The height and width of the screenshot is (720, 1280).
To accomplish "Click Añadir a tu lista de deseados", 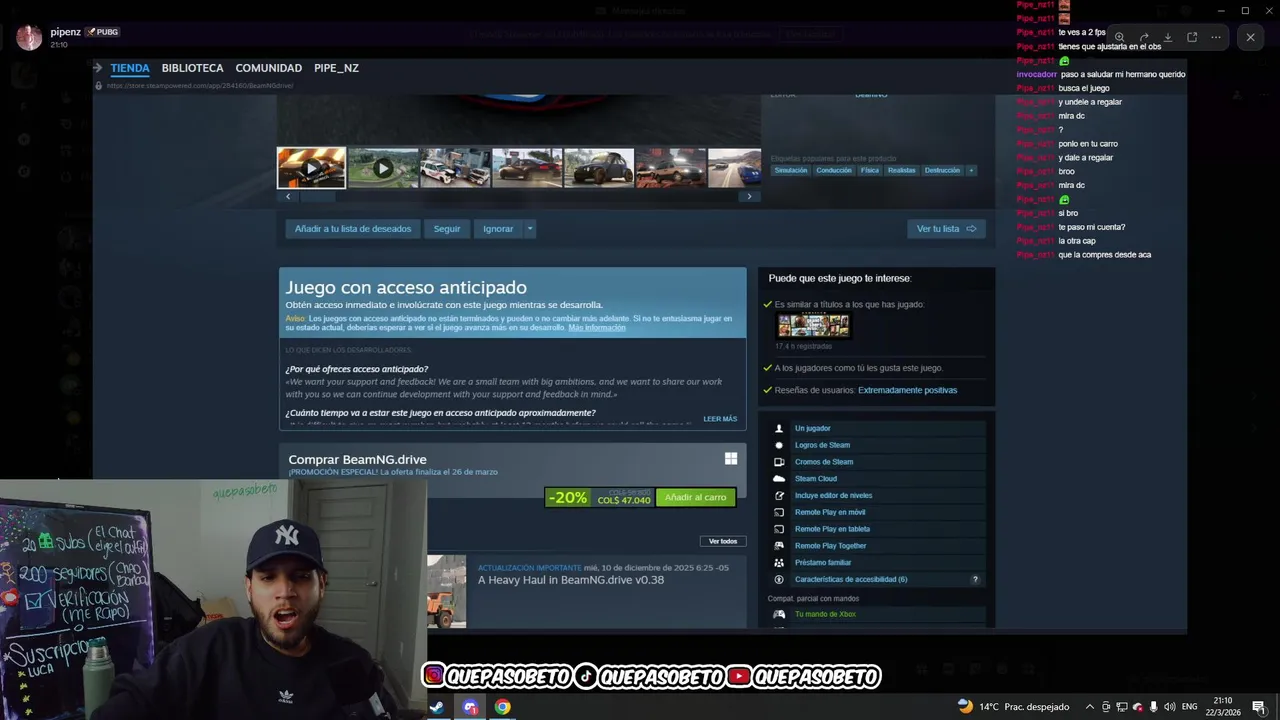I will 353,229.
